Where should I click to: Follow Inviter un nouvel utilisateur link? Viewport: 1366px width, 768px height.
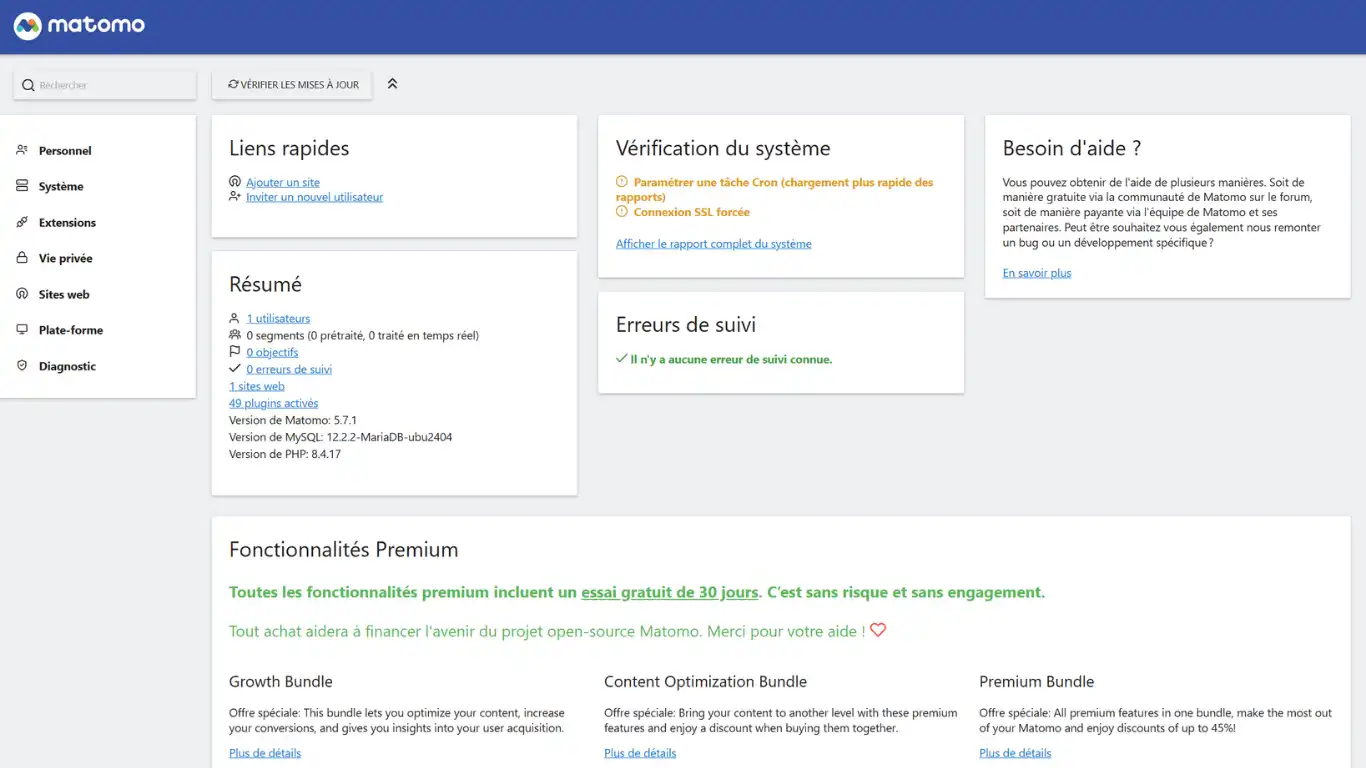pyautogui.click(x=314, y=197)
